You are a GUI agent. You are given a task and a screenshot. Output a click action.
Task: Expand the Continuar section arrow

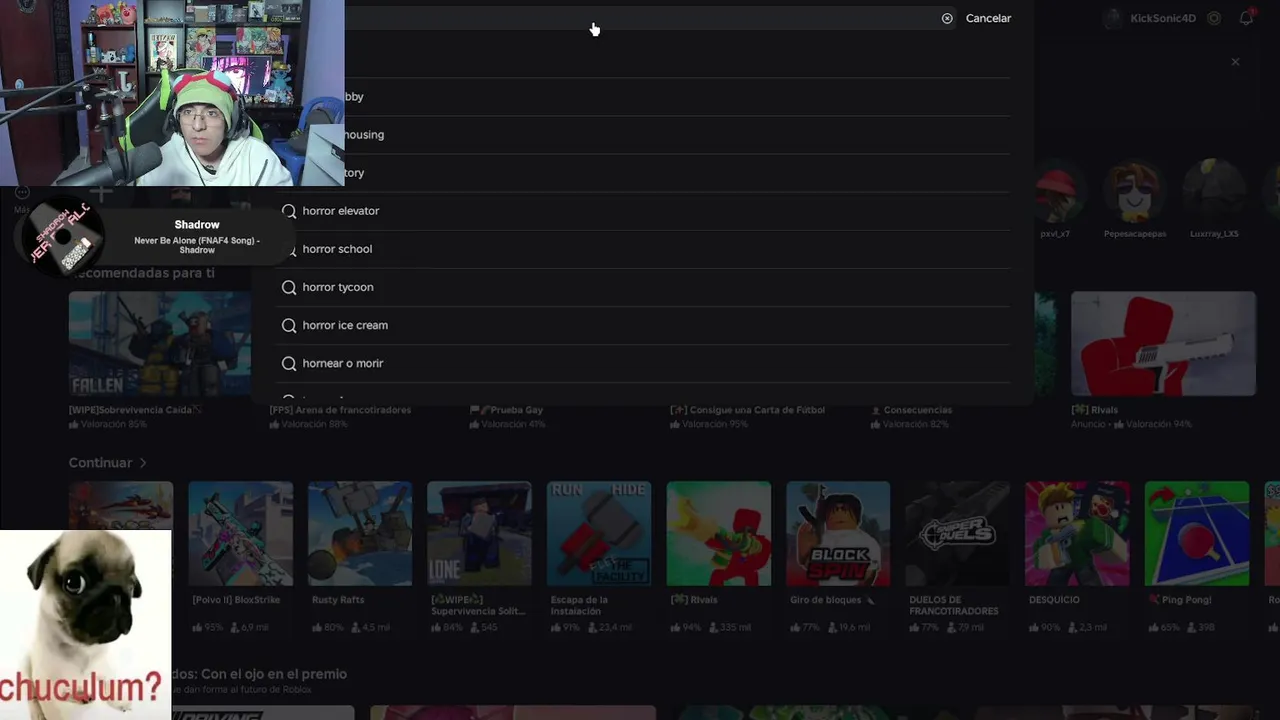pyautogui.click(x=143, y=463)
